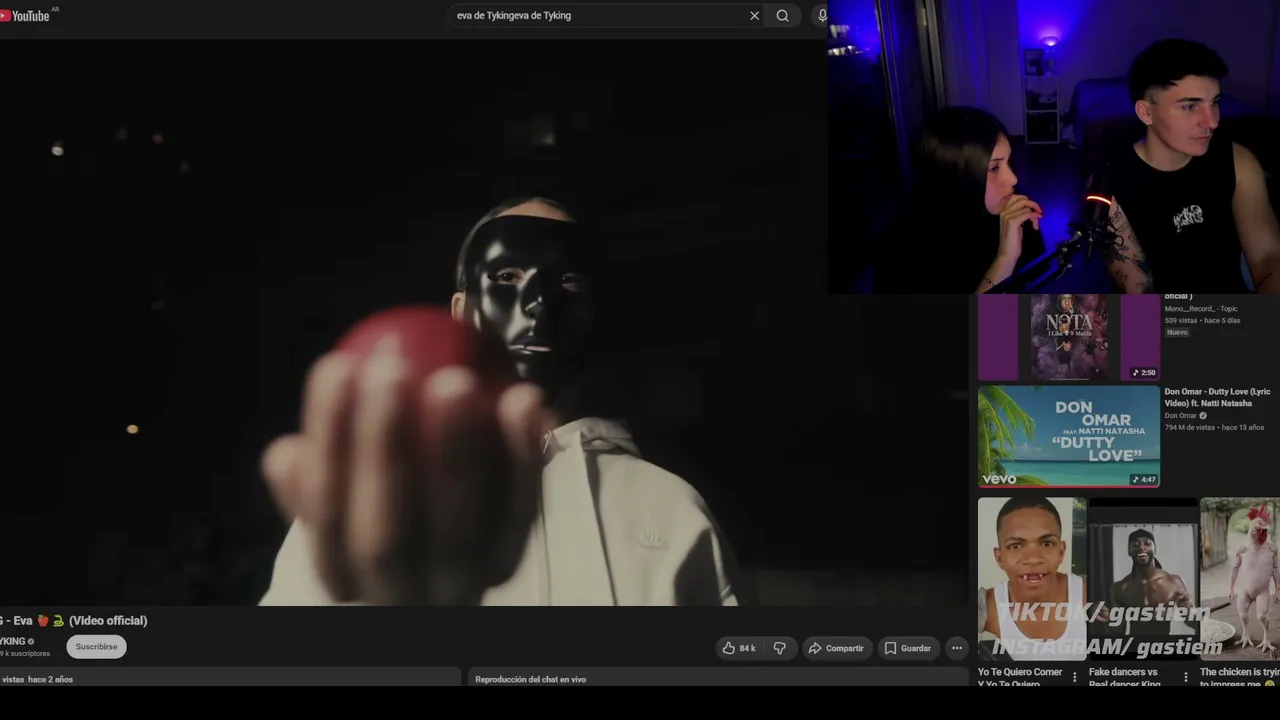The height and width of the screenshot is (720, 1280).
Task: Click the 4:47 duration badge on Dutty Love
Action: click(1144, 479)
